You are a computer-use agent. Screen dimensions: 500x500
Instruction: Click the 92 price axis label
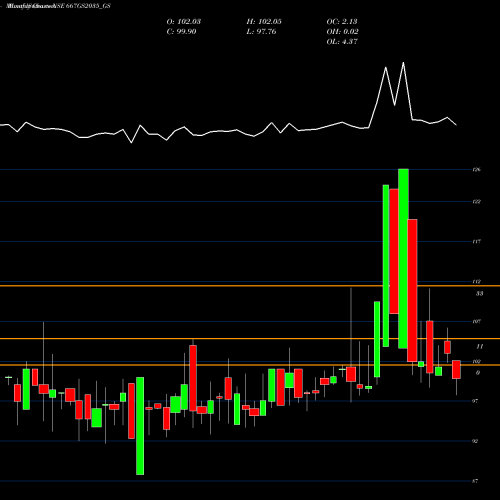click(x=475, y=441)
